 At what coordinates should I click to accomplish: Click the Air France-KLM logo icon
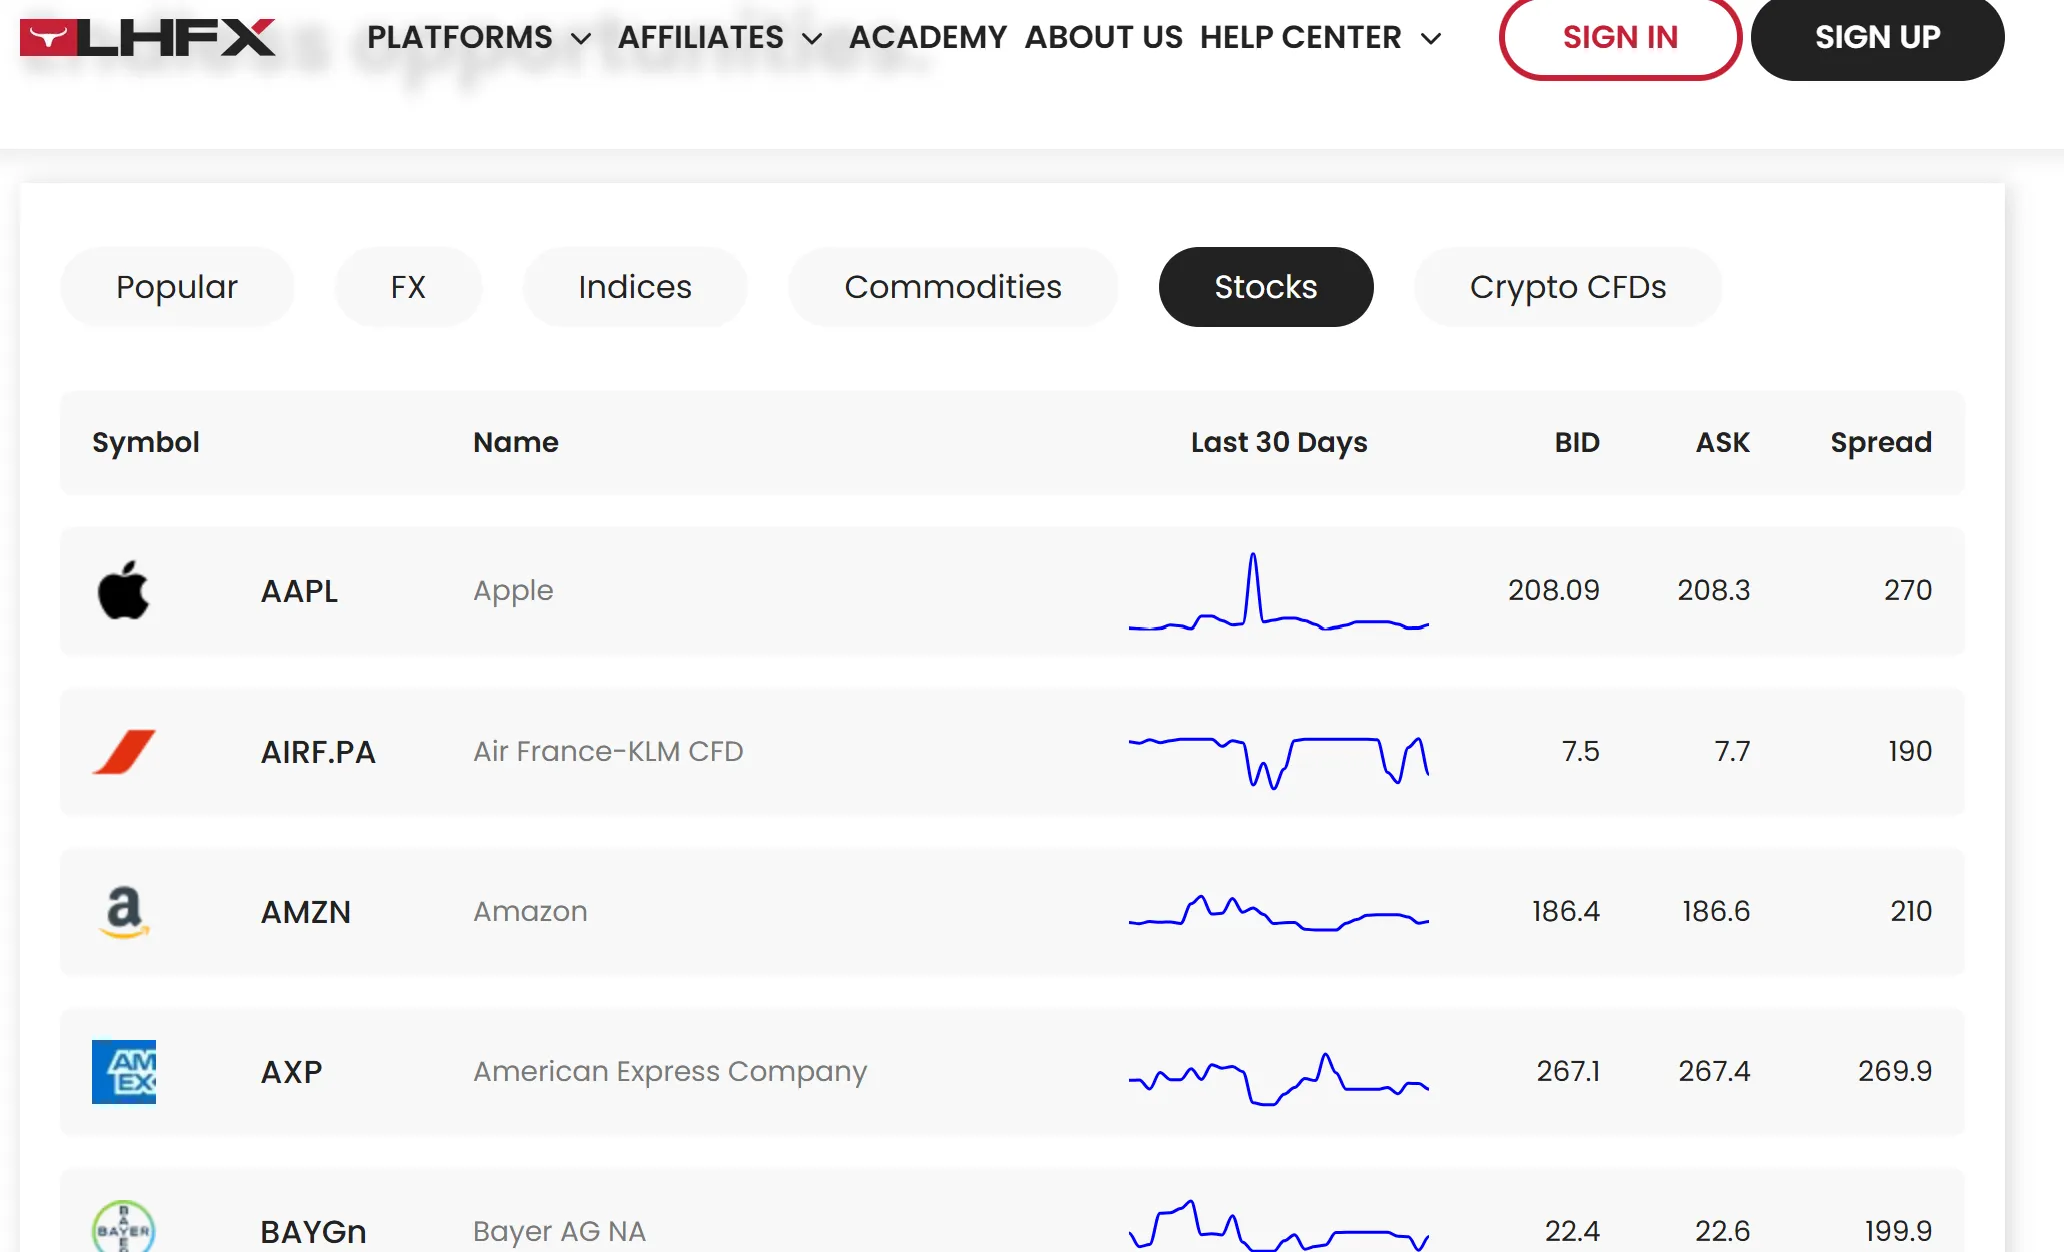click(x=124, y=752)
